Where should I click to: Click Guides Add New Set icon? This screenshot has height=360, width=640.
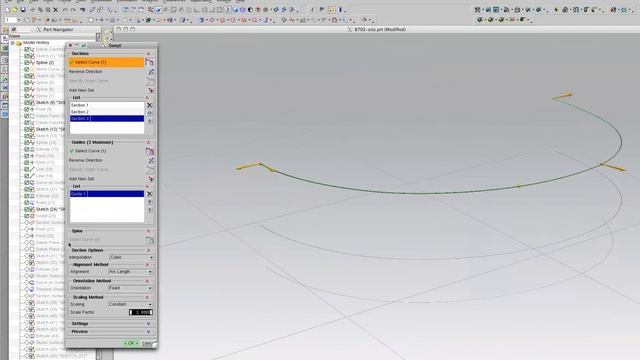pos(151,179)
